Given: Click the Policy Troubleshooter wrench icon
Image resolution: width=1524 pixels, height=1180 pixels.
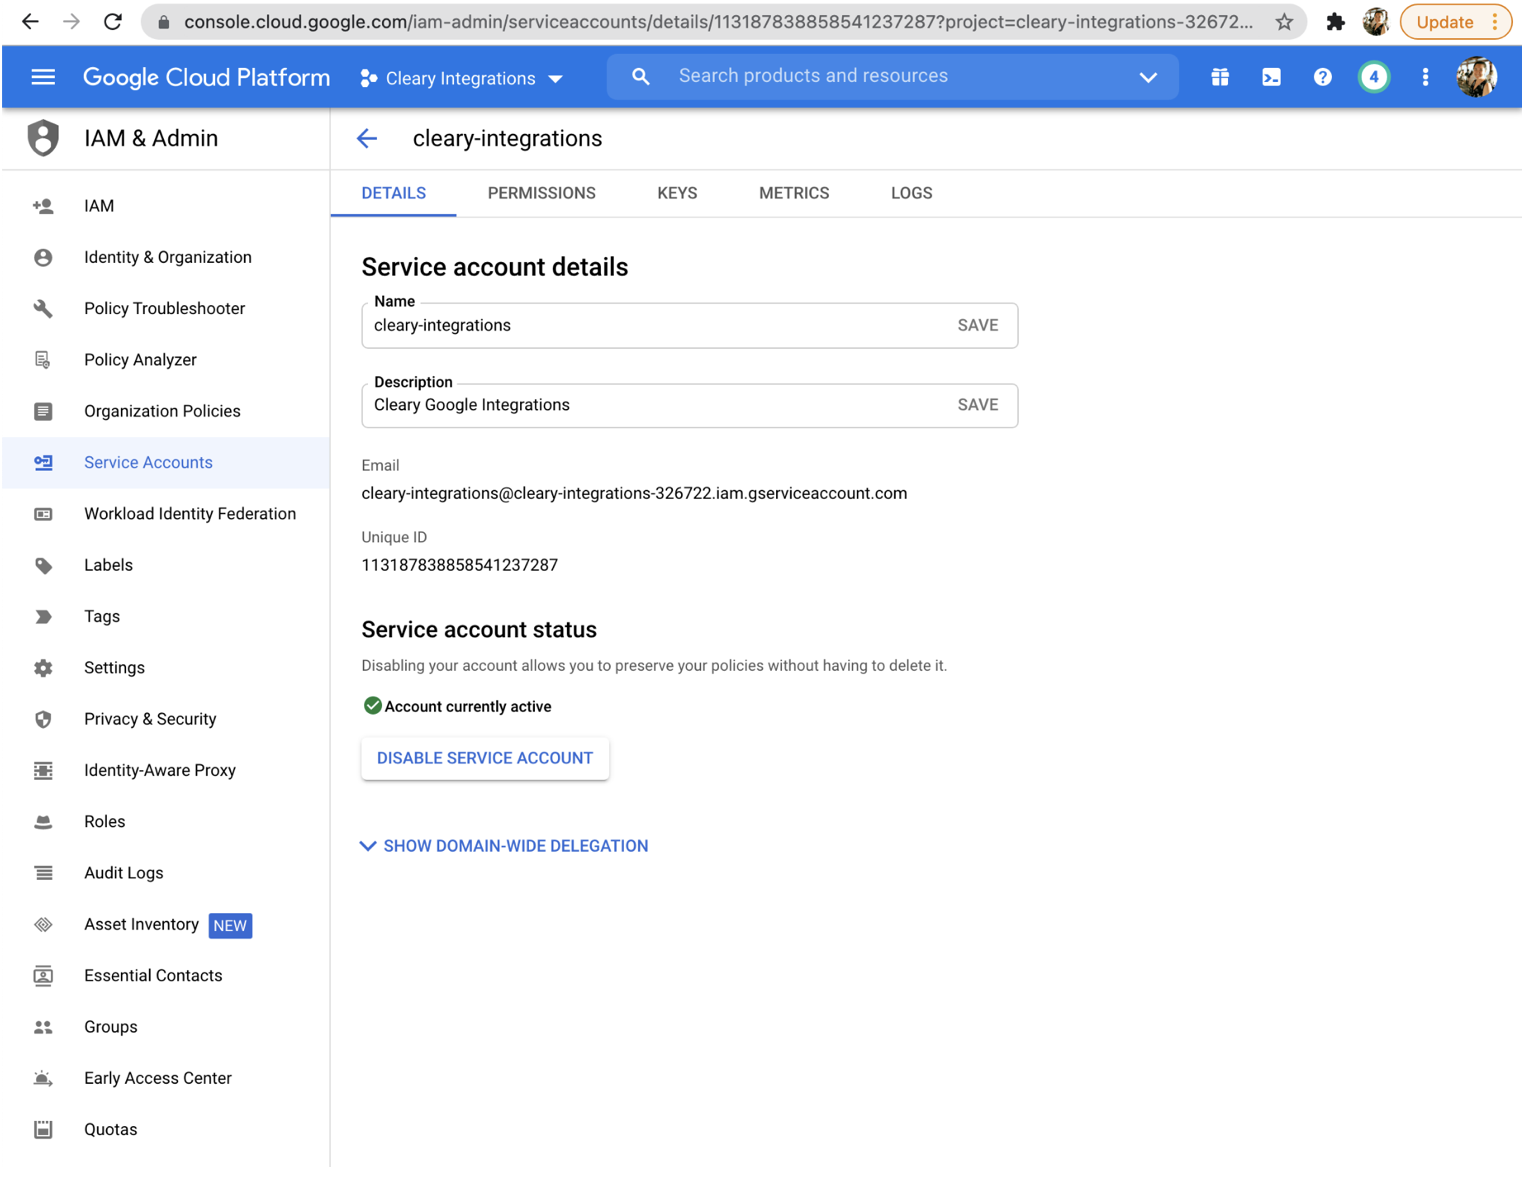Looking at the screenshot, I should click(43, 308).
